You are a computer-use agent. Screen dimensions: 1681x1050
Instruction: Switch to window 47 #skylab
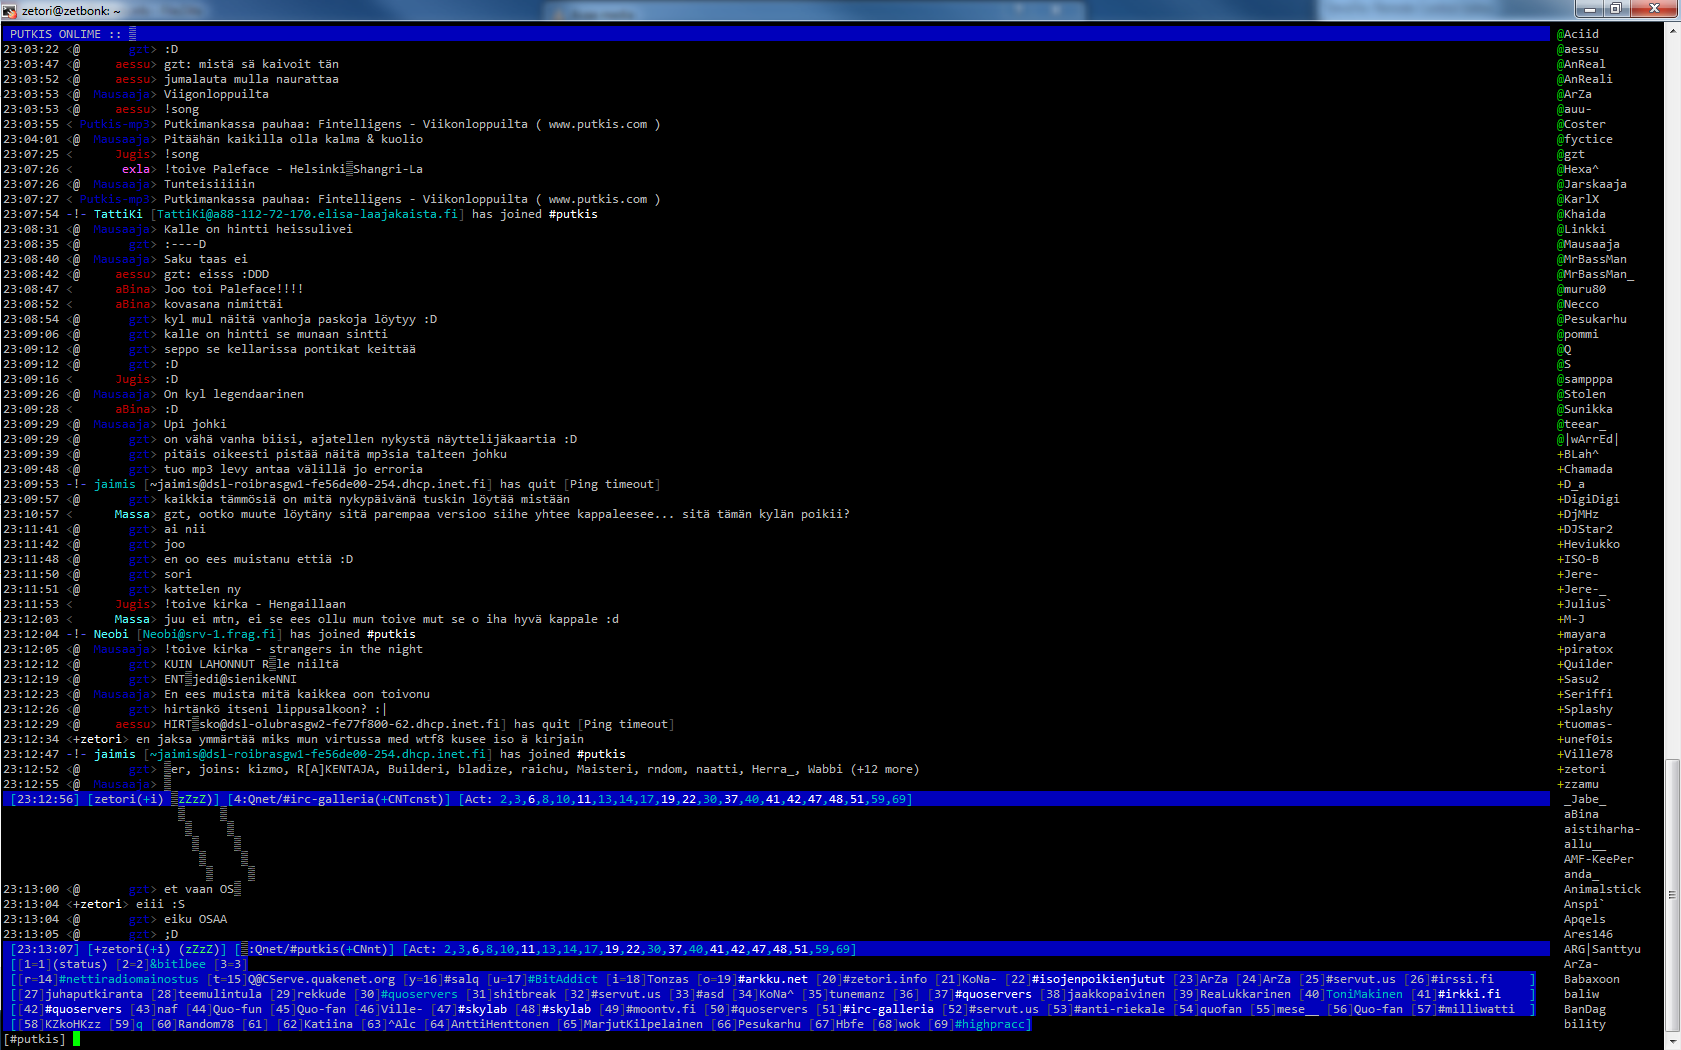482,1009
